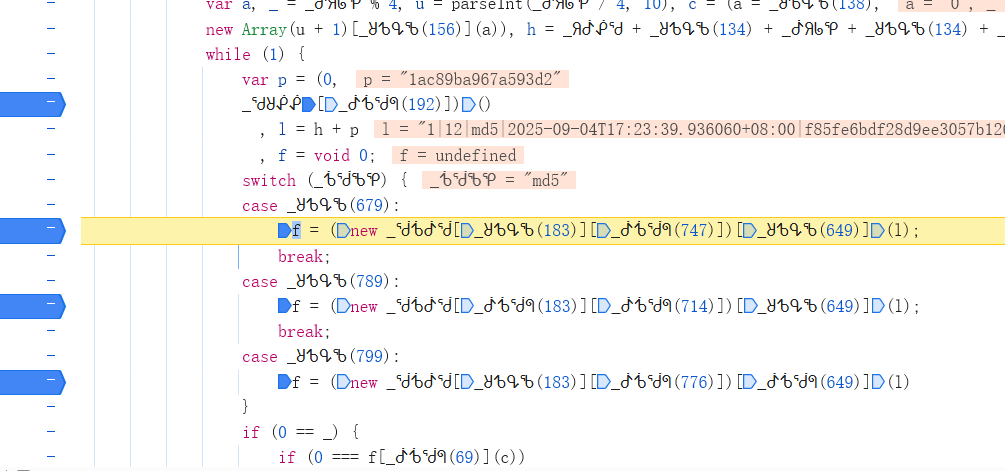Toggle the inline marker before the (183) call on the (776) line
Image resolution: width=1005 pixels, height=471 pixels.
pos(468,382)
